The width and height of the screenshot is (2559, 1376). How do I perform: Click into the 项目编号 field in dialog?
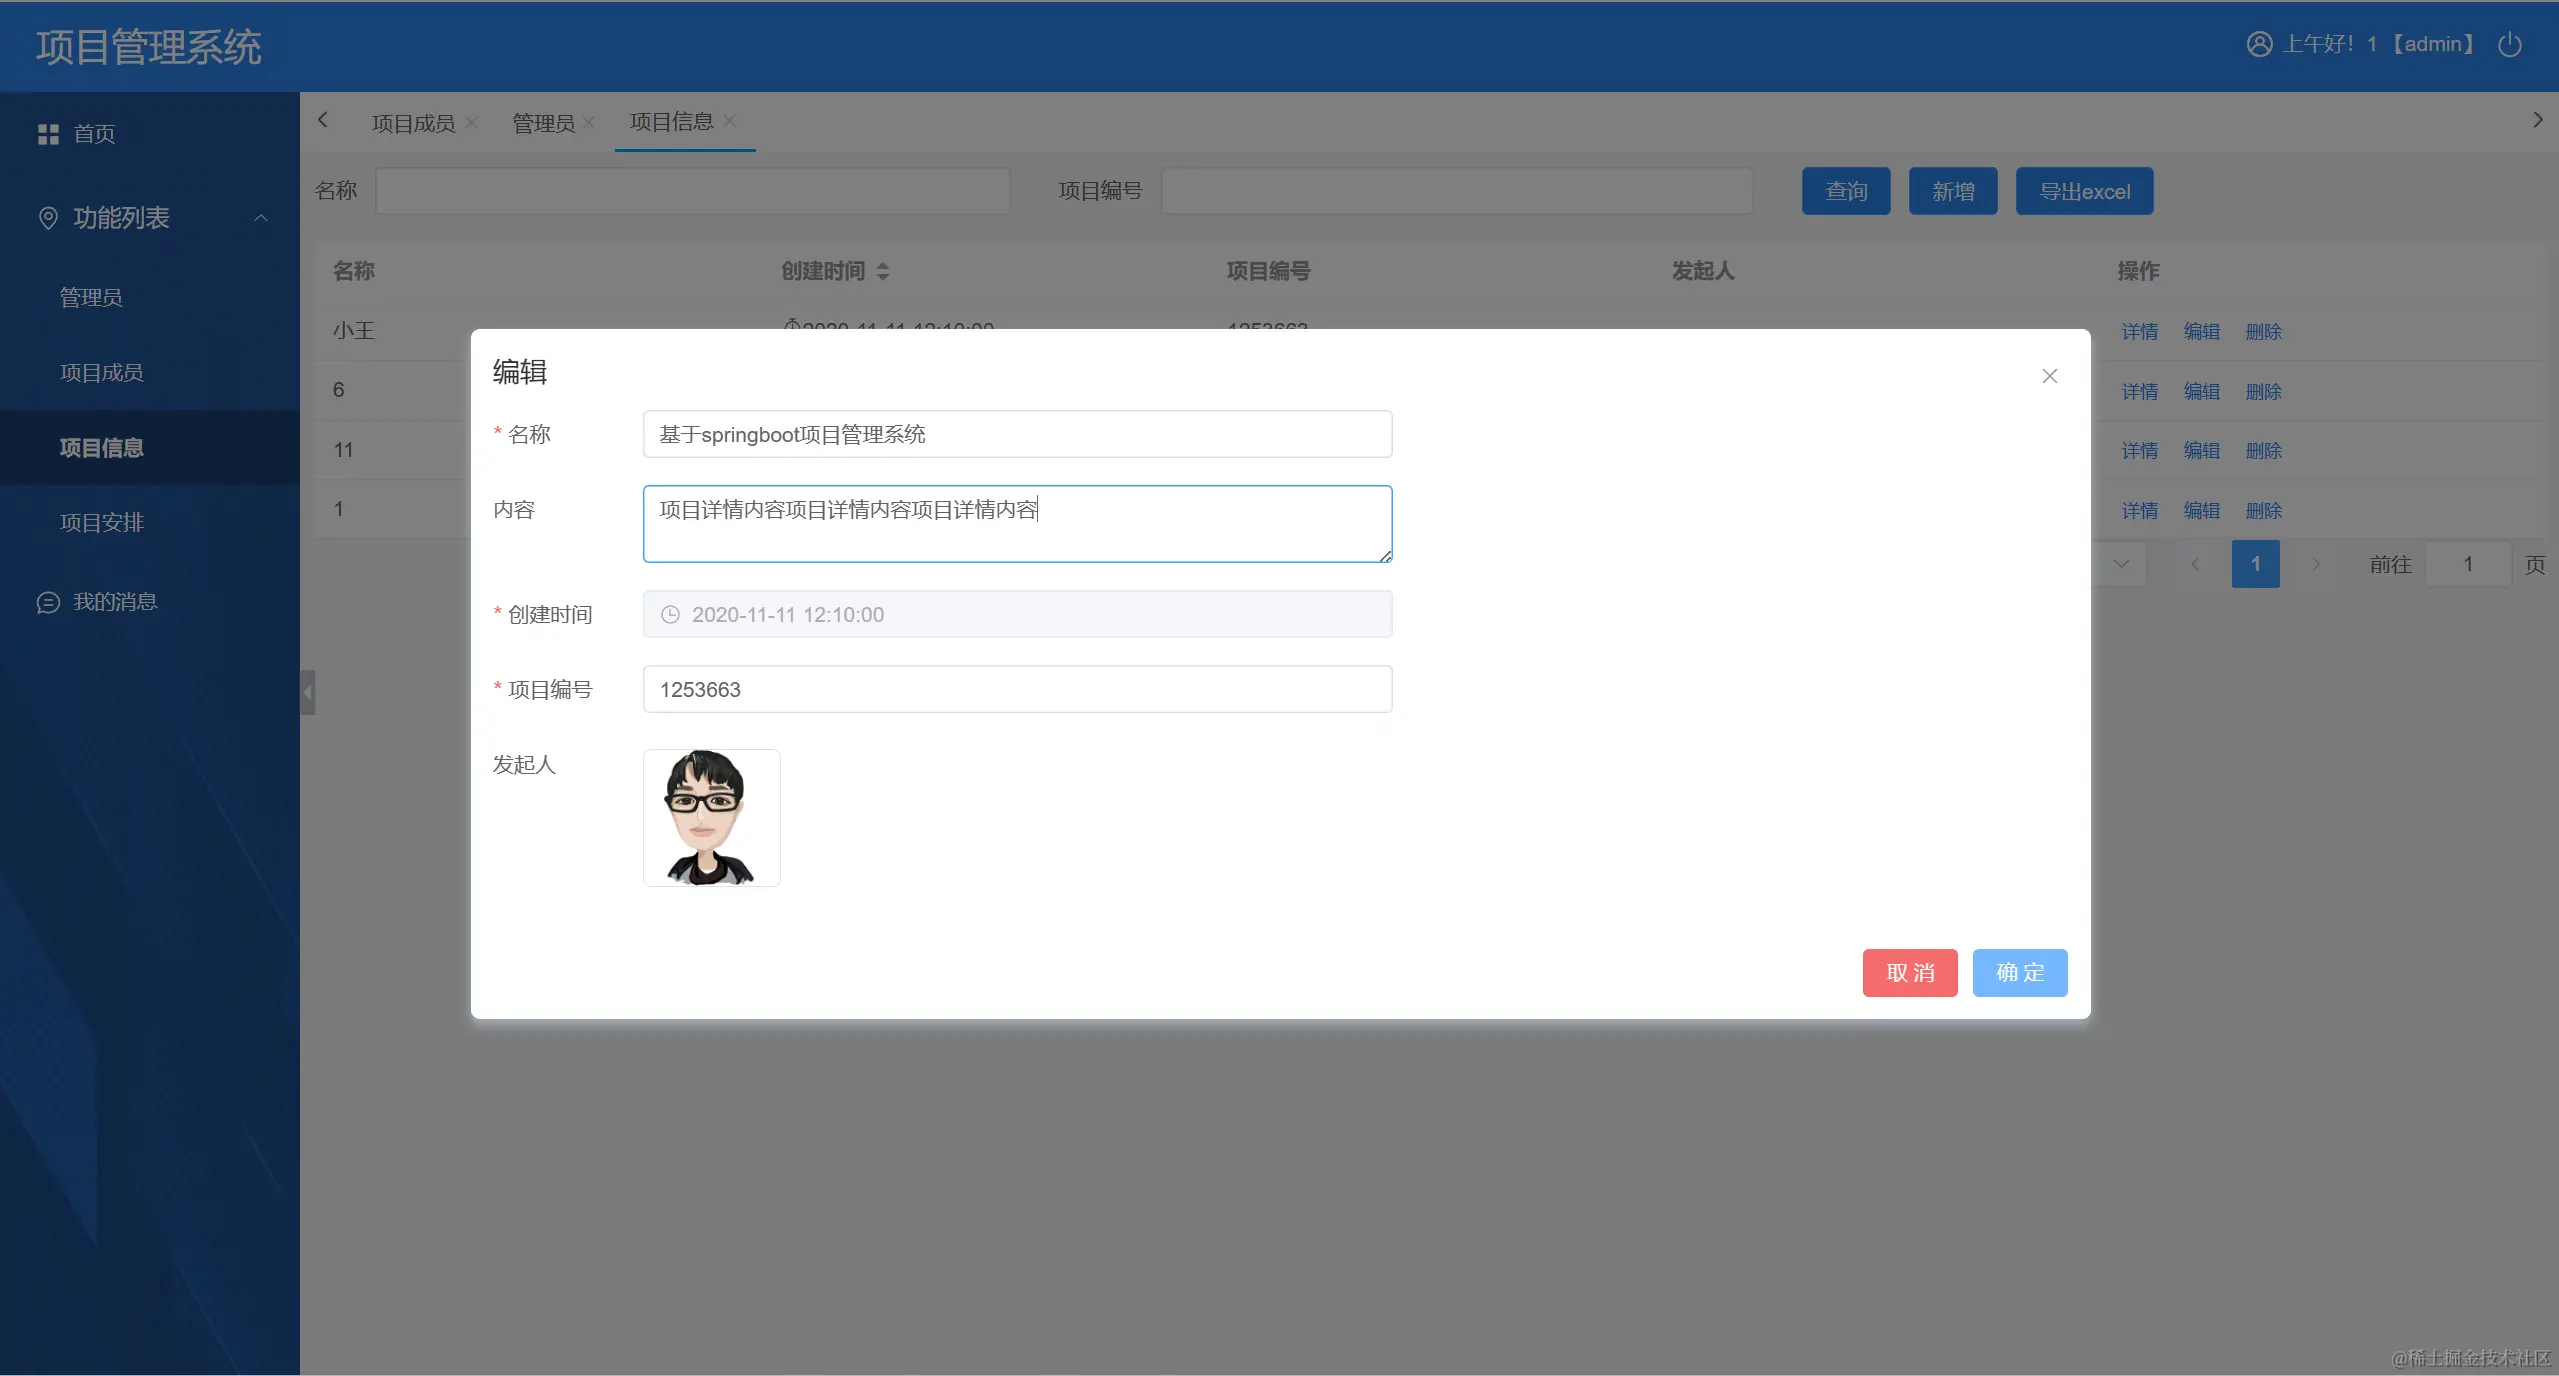(1017, 690)
